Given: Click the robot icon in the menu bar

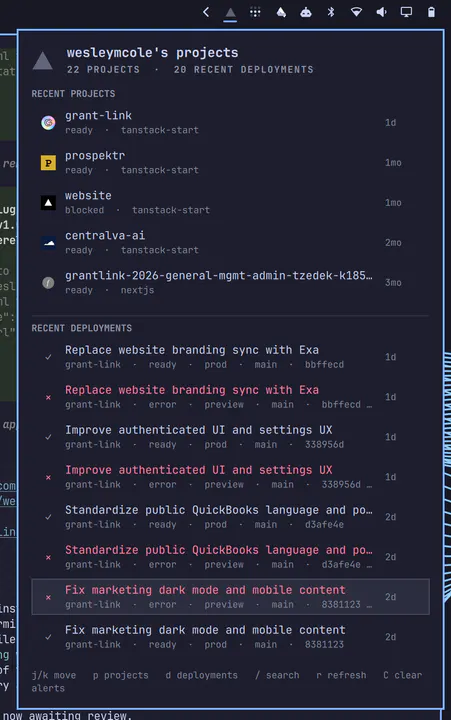Looking at the screenshot, I should [x=306, y=12].
